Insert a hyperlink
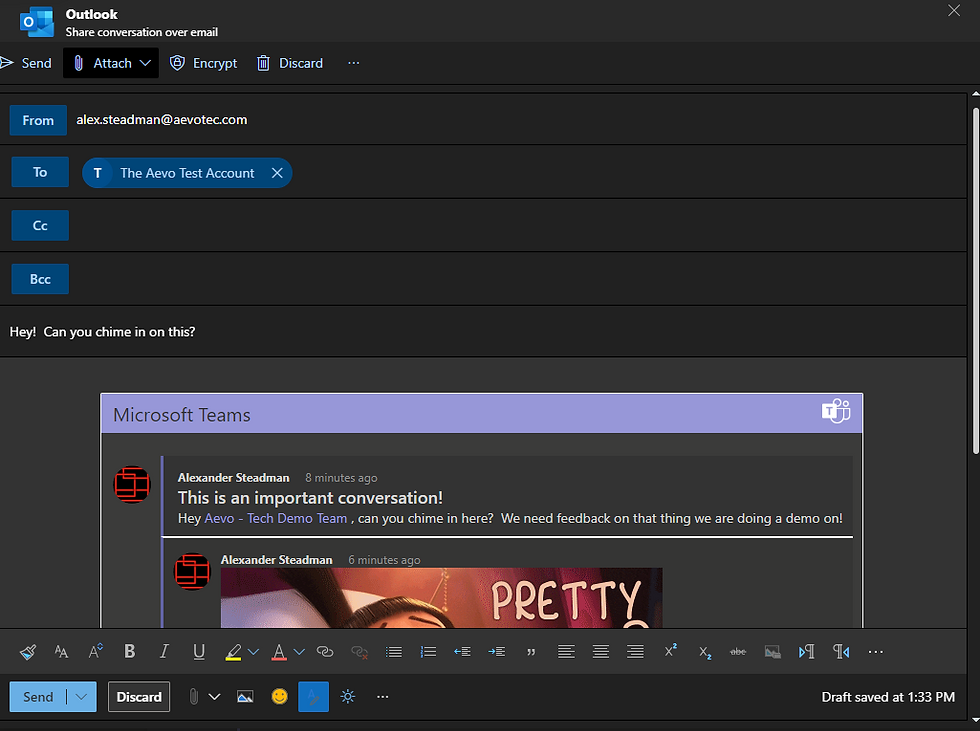This screenshot has width=980, height=731. tap(325, 652)
